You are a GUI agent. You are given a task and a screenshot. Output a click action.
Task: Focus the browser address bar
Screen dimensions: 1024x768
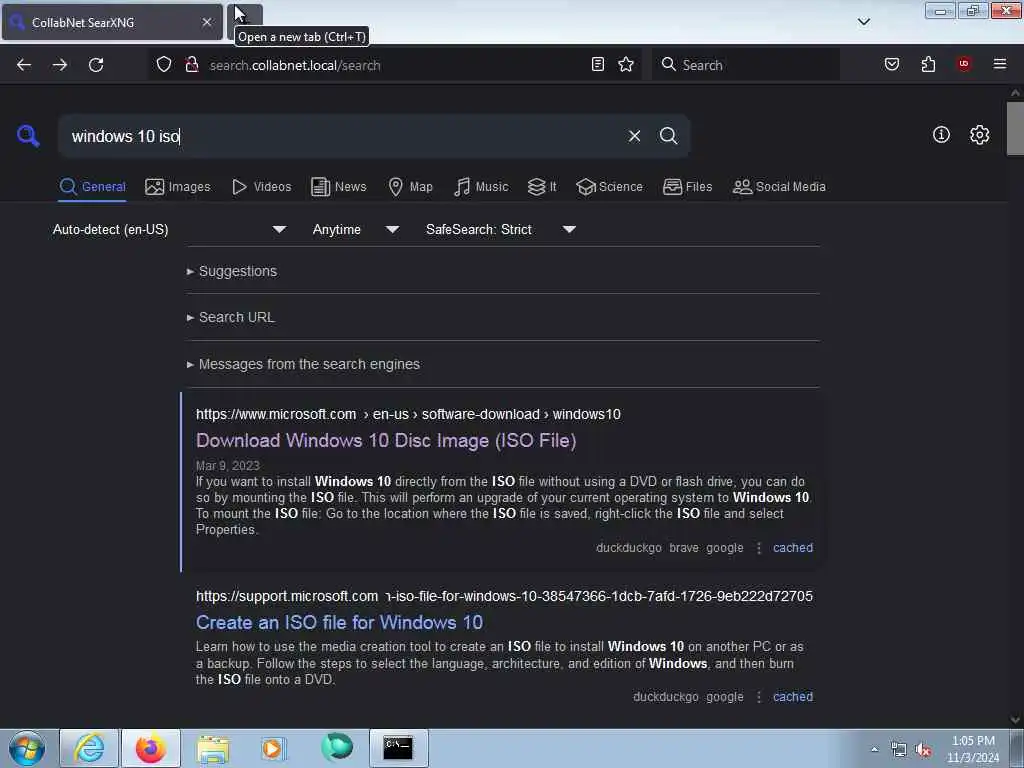[395, 65]
